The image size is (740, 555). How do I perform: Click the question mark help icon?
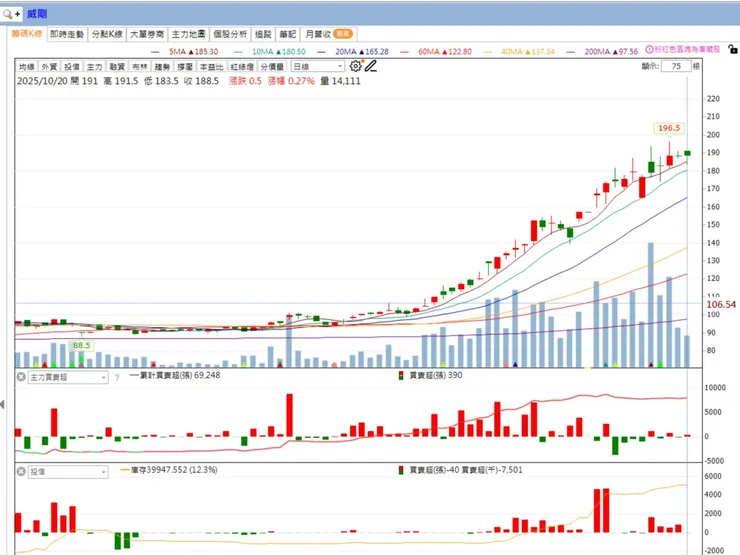pyautogui.click(x=117, y=378)
